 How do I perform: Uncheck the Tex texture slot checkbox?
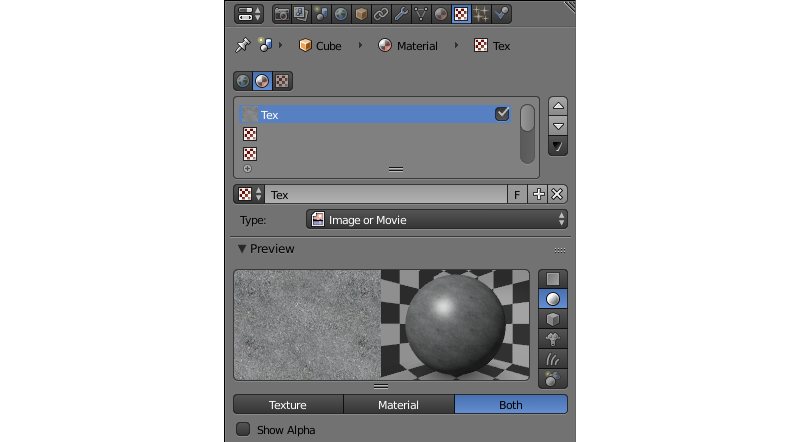coord(502,115)
